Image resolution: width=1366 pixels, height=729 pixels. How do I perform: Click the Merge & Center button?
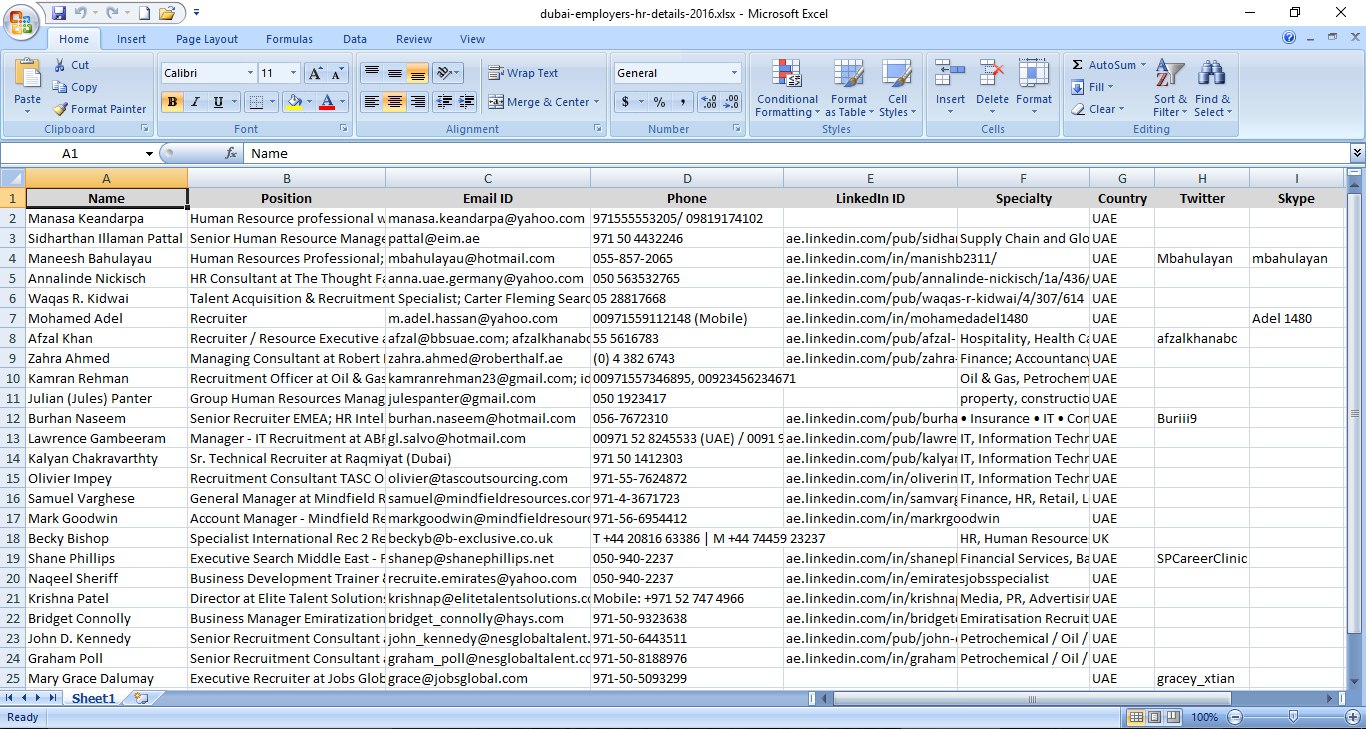pos(539,102)
